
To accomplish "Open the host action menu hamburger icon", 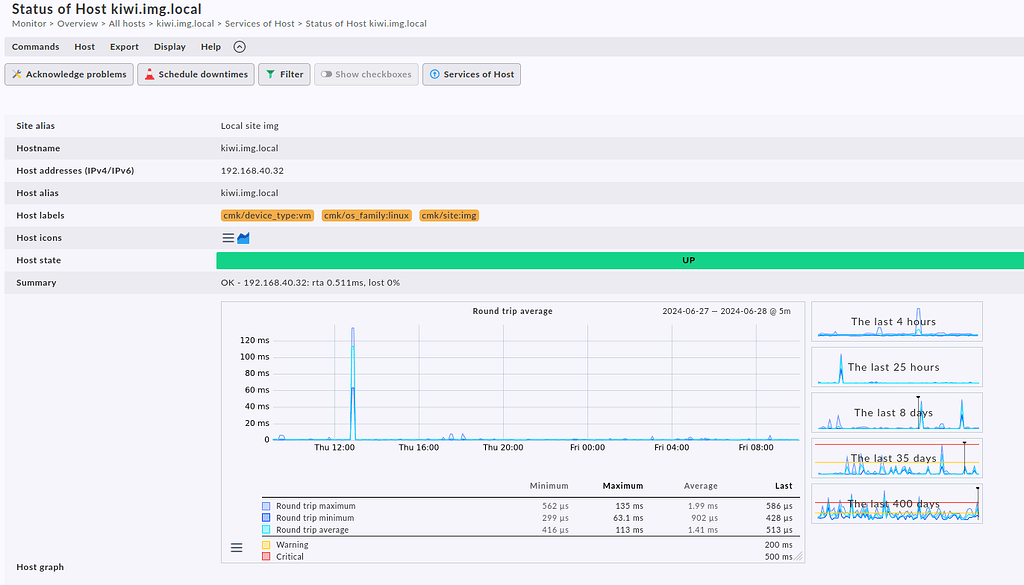I will (228, 238).
